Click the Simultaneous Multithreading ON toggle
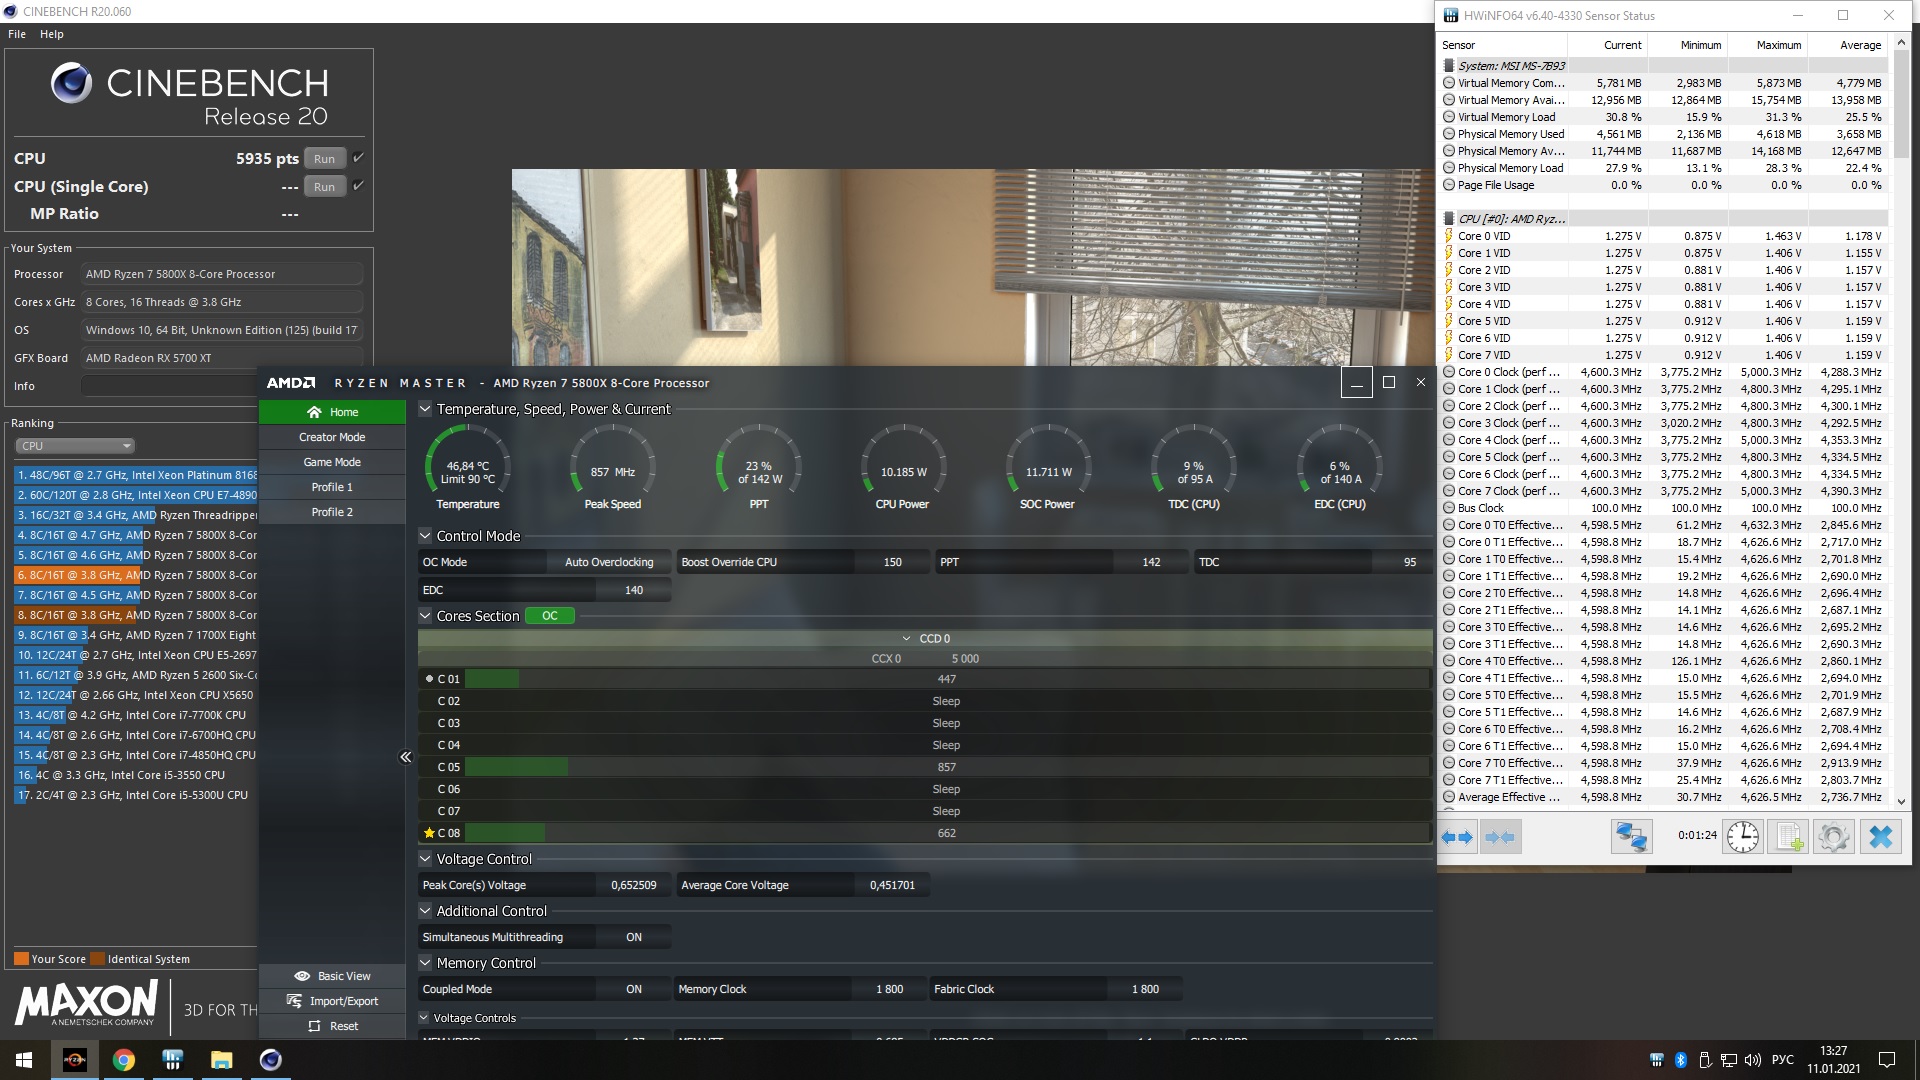1920x1080 pixels. [x=633, y=937]
